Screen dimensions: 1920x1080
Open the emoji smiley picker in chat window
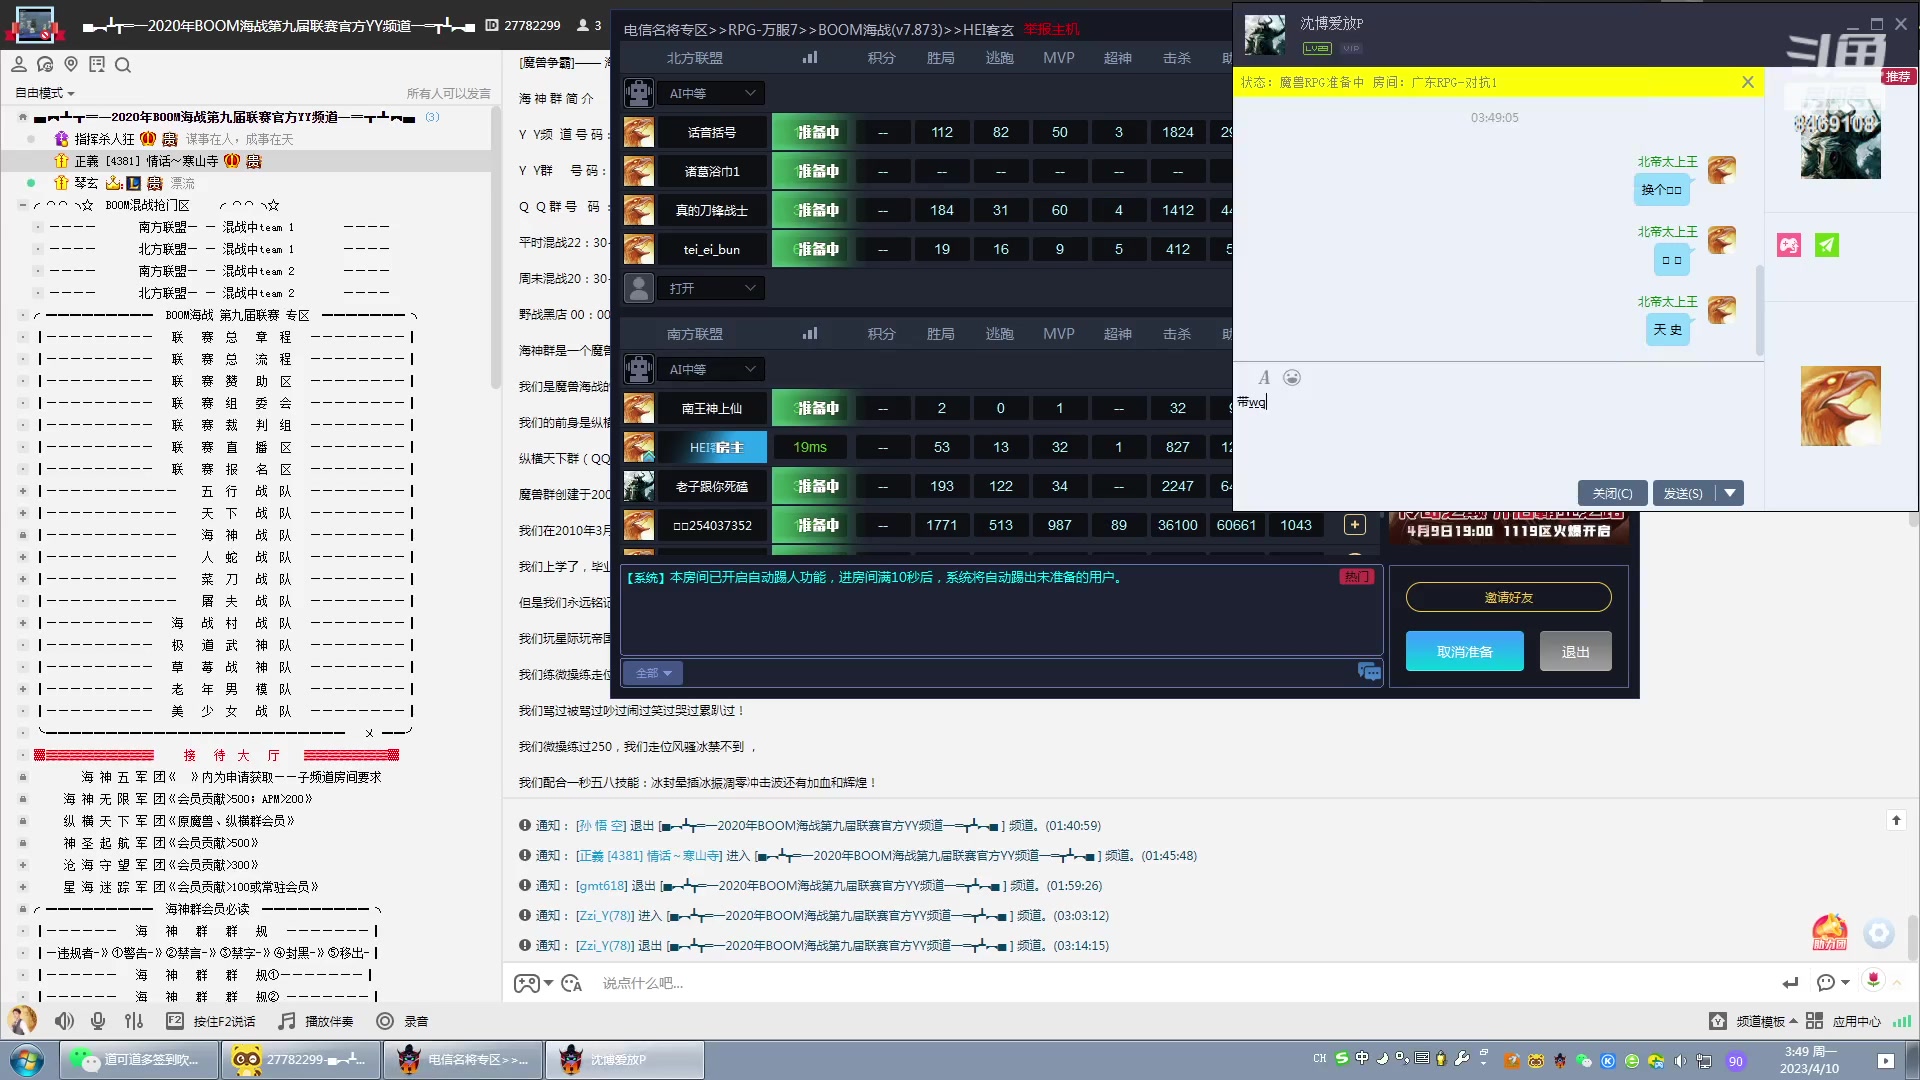pos(1292,378)
